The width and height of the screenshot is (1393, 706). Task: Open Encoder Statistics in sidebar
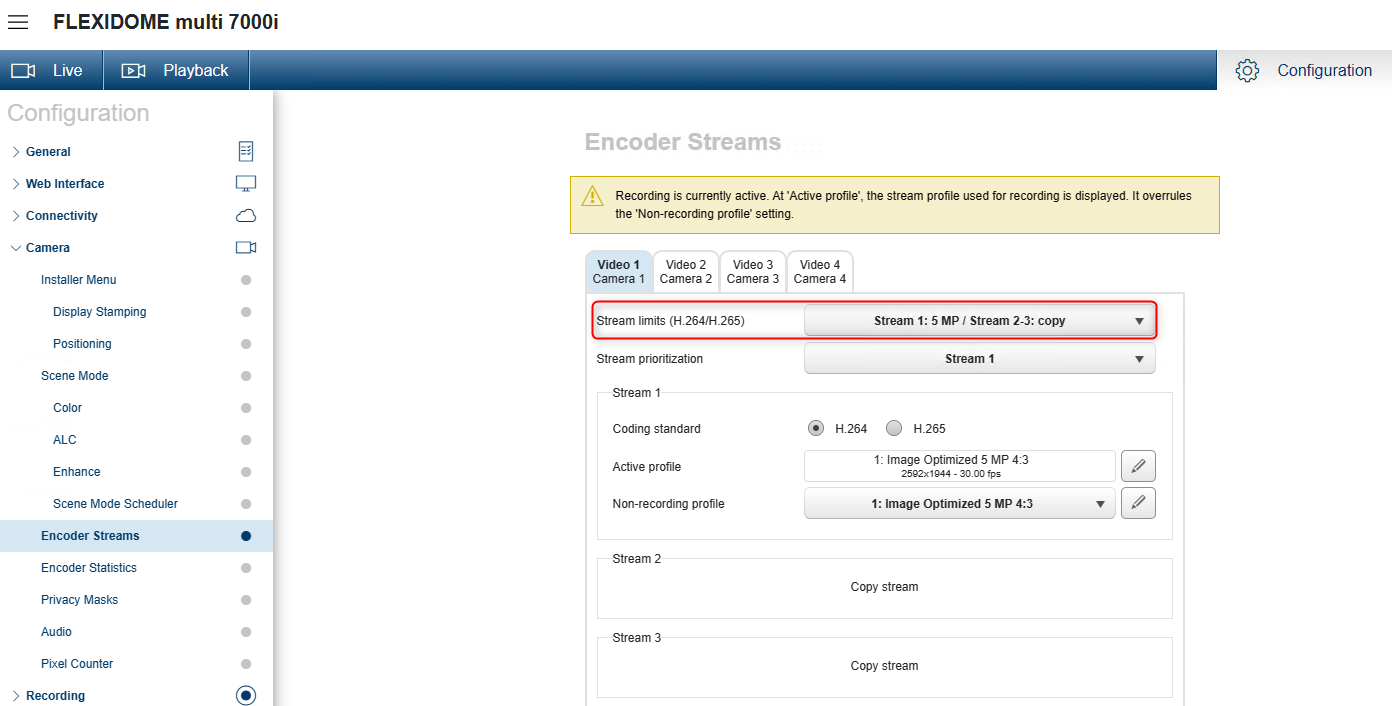[89, 568]
